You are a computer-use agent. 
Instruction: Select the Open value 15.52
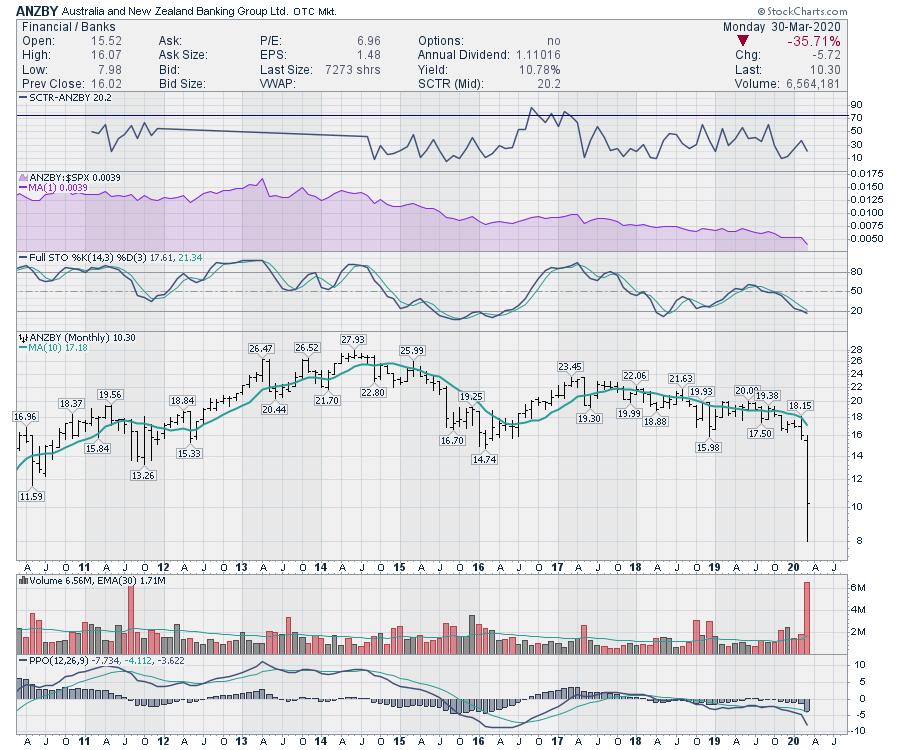coord(106,41)
